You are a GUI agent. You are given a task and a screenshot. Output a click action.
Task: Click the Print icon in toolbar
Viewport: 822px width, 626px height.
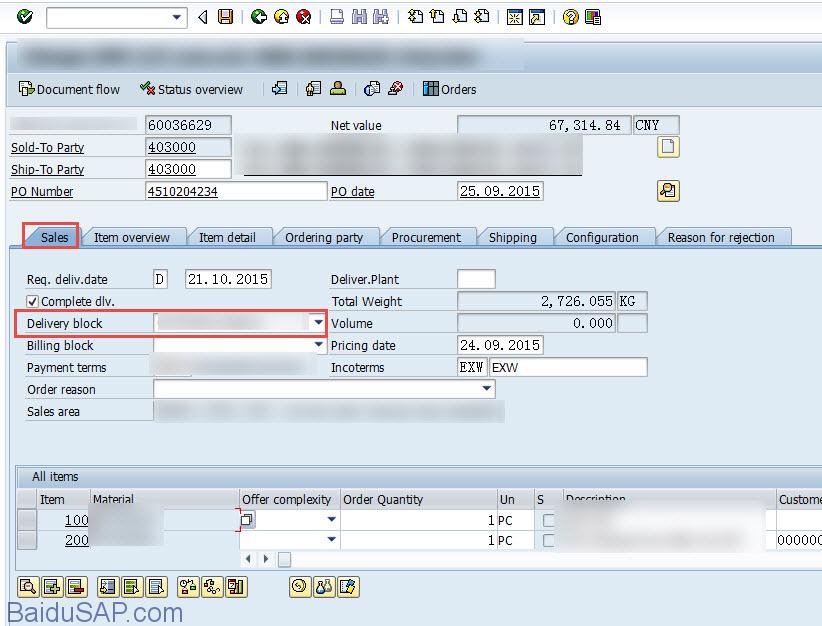coord(338,16)
